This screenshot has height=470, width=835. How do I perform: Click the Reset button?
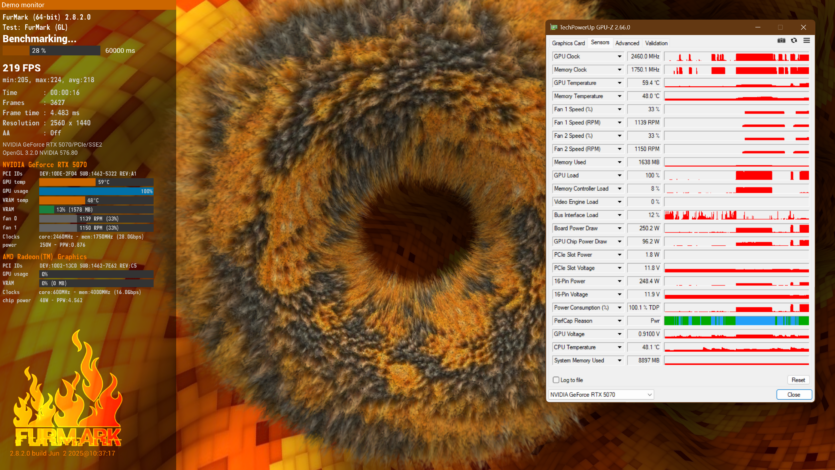(798, 380)
